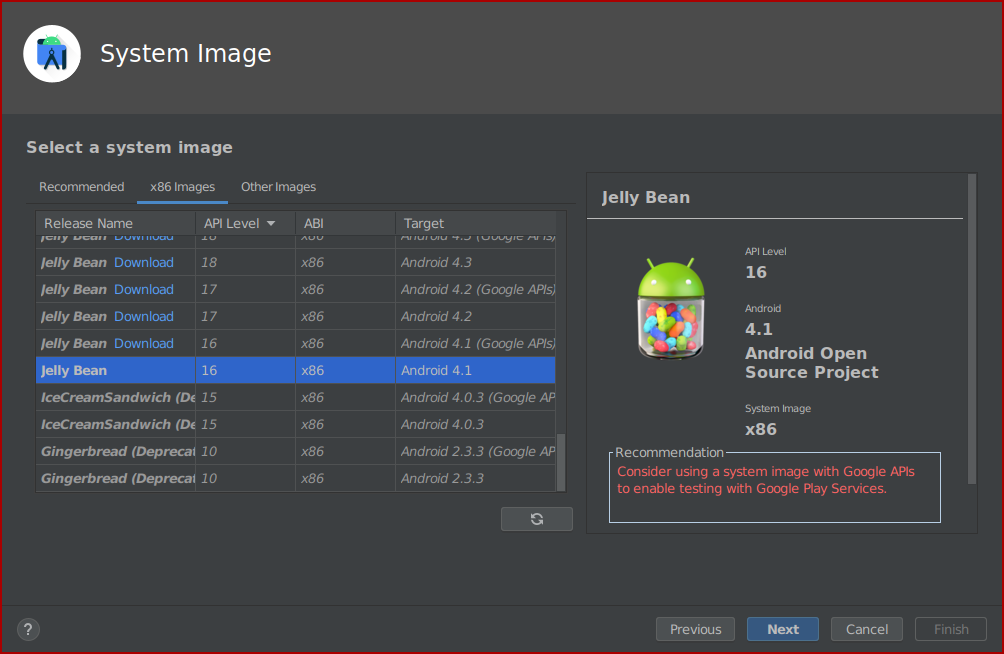
Task: Sort by API Level column arrow
Action: [x=271, y=224]
